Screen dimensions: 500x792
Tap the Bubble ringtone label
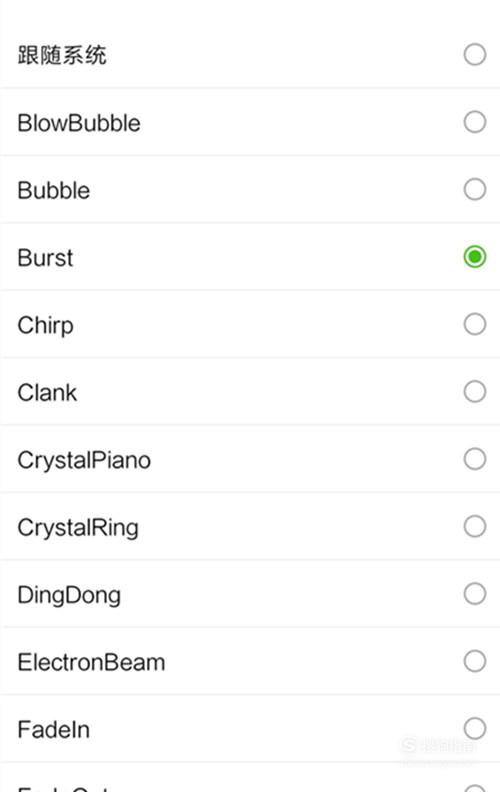(x=54, y=190)
